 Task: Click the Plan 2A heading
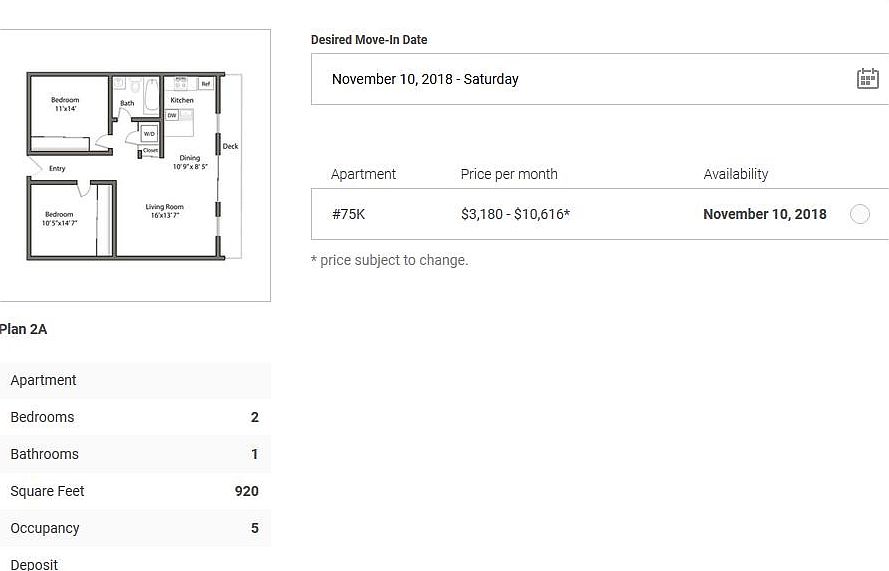pyautogui.click(x=23, y=329)
